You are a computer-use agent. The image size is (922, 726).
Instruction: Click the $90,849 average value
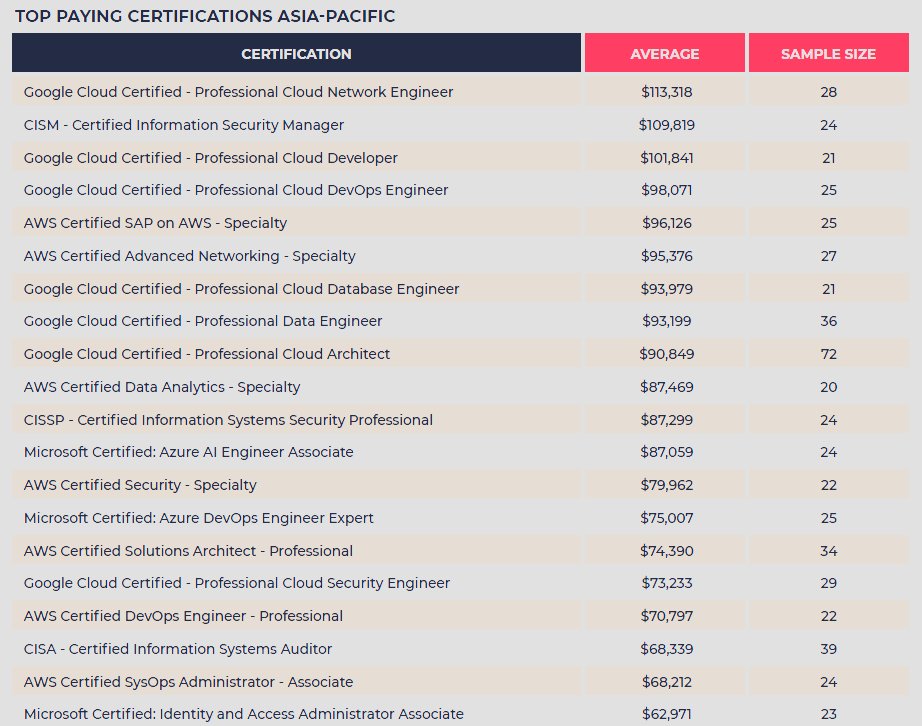[667, 354]
